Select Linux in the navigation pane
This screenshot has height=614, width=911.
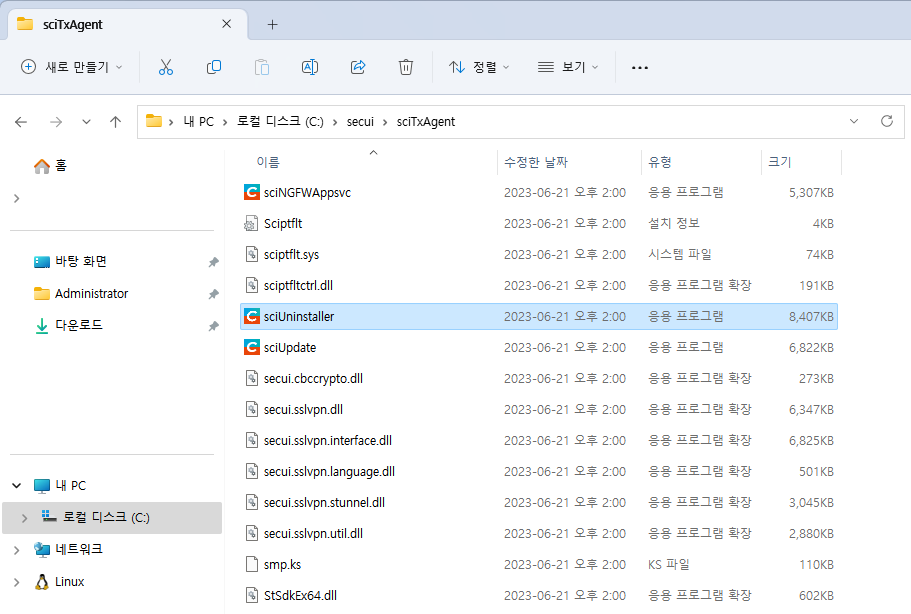click(x=69, y=582)
